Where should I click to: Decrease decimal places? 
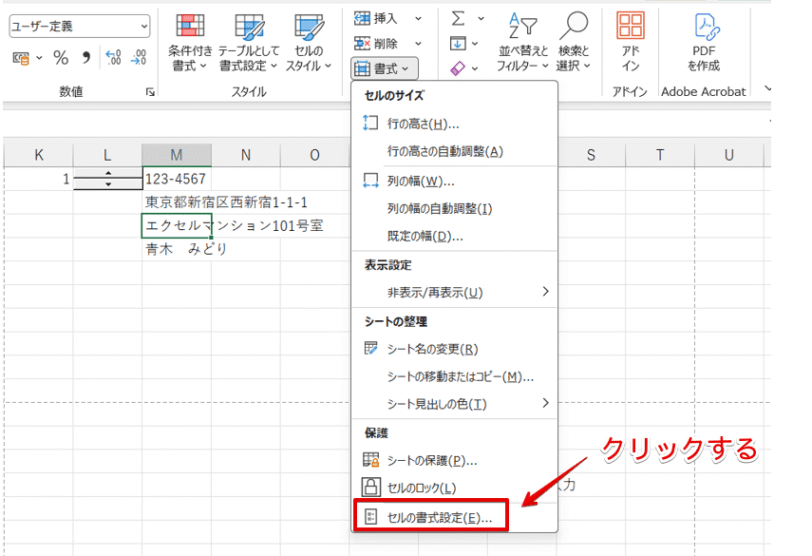pos(138,57)
